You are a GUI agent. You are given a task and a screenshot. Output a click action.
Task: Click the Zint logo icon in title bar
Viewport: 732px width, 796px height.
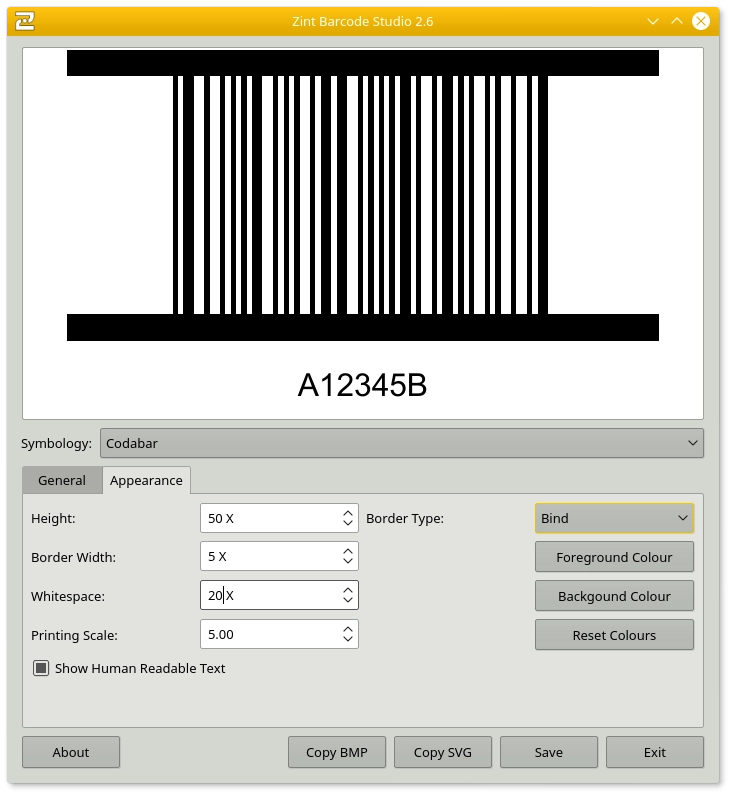26,21
